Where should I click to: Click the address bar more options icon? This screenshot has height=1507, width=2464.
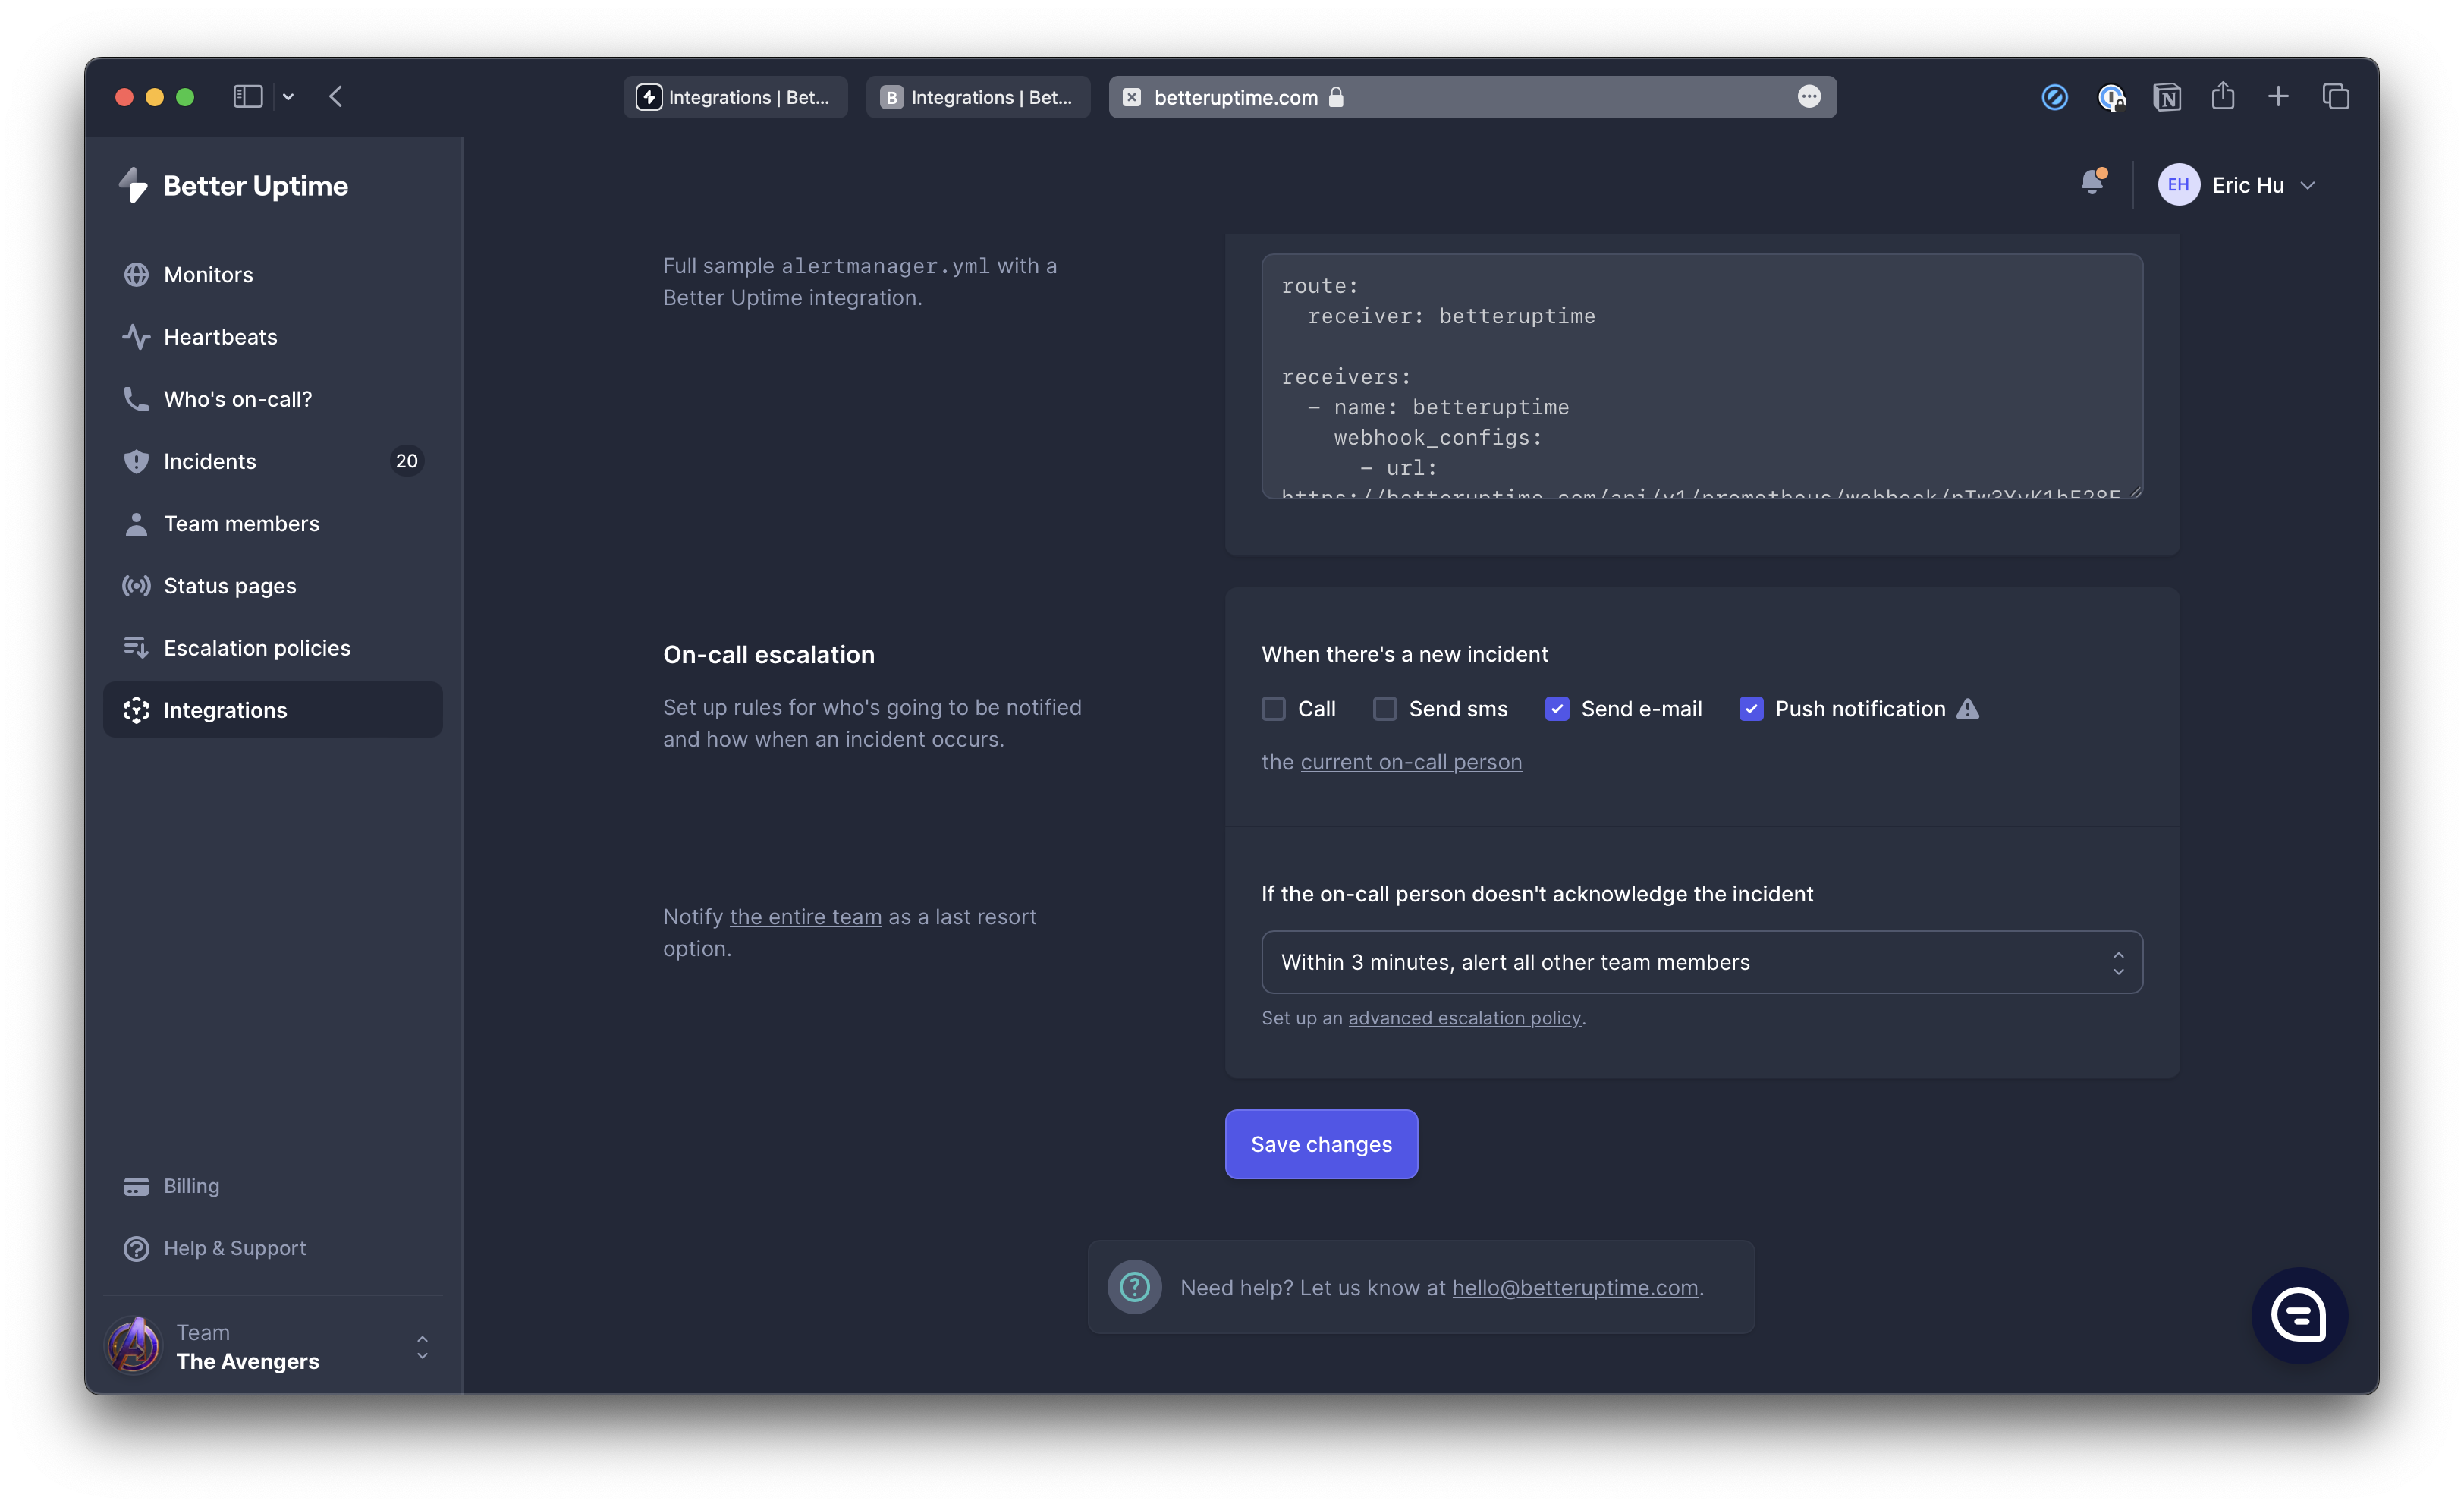(x=1809, y=97)
